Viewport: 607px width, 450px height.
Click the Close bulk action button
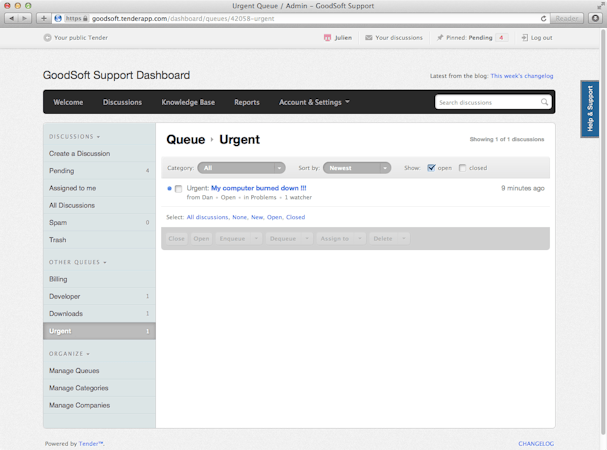click(177, 239)
